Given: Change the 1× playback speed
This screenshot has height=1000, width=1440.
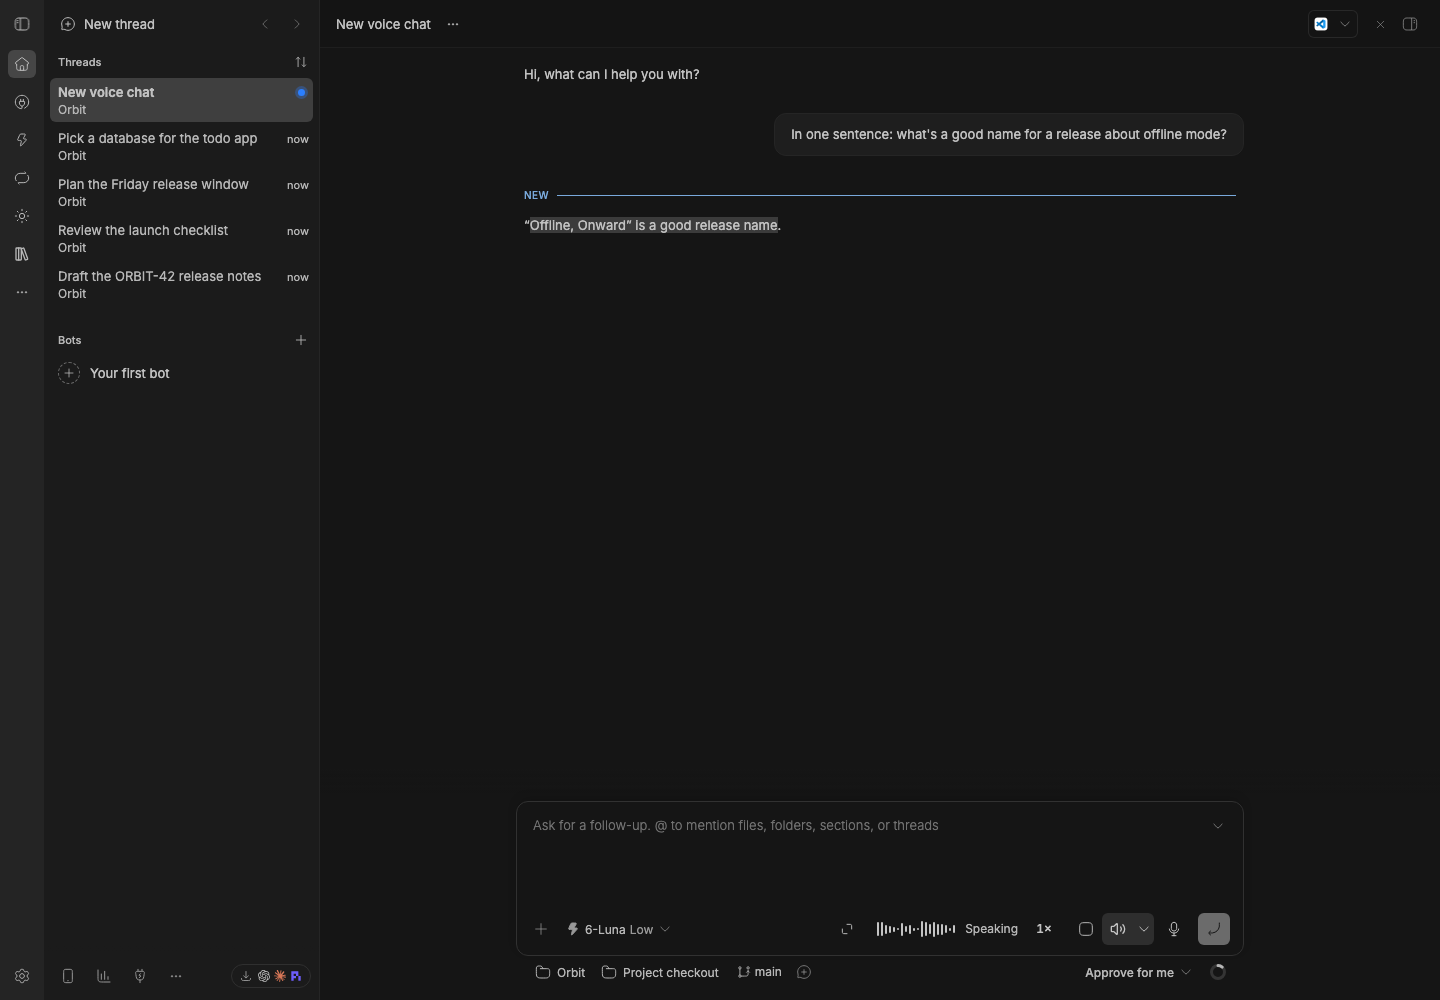Looking at the screenshot, I should (1044, 929).
